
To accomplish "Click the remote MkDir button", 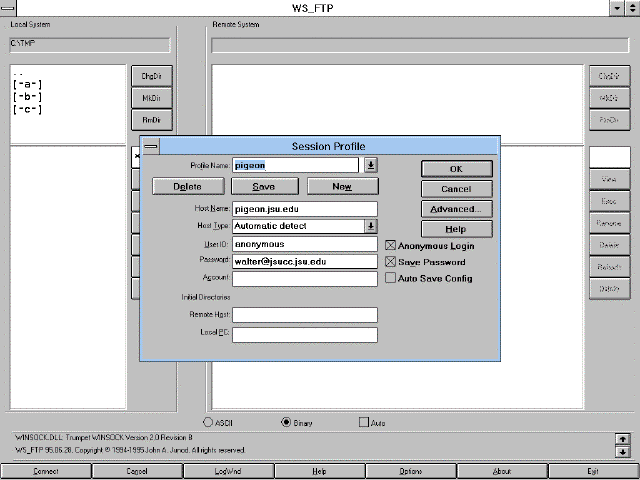I will tap(609, 98).
